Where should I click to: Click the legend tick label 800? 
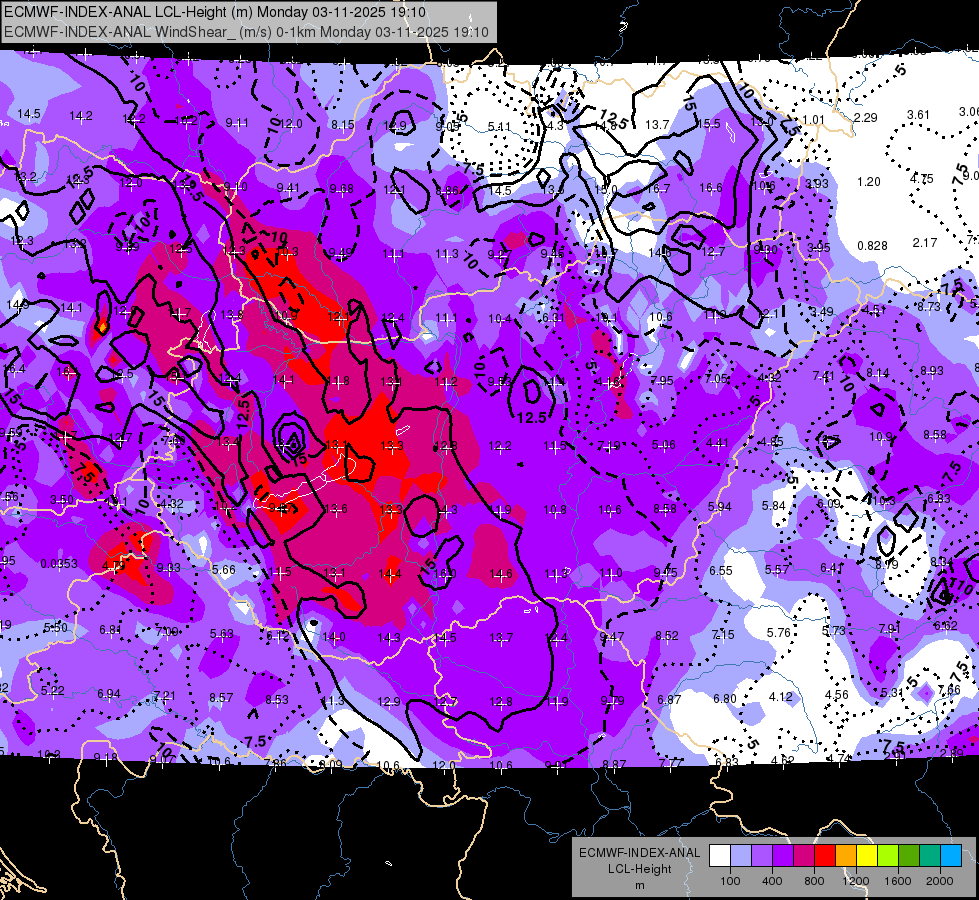click(x=814, y=881)
